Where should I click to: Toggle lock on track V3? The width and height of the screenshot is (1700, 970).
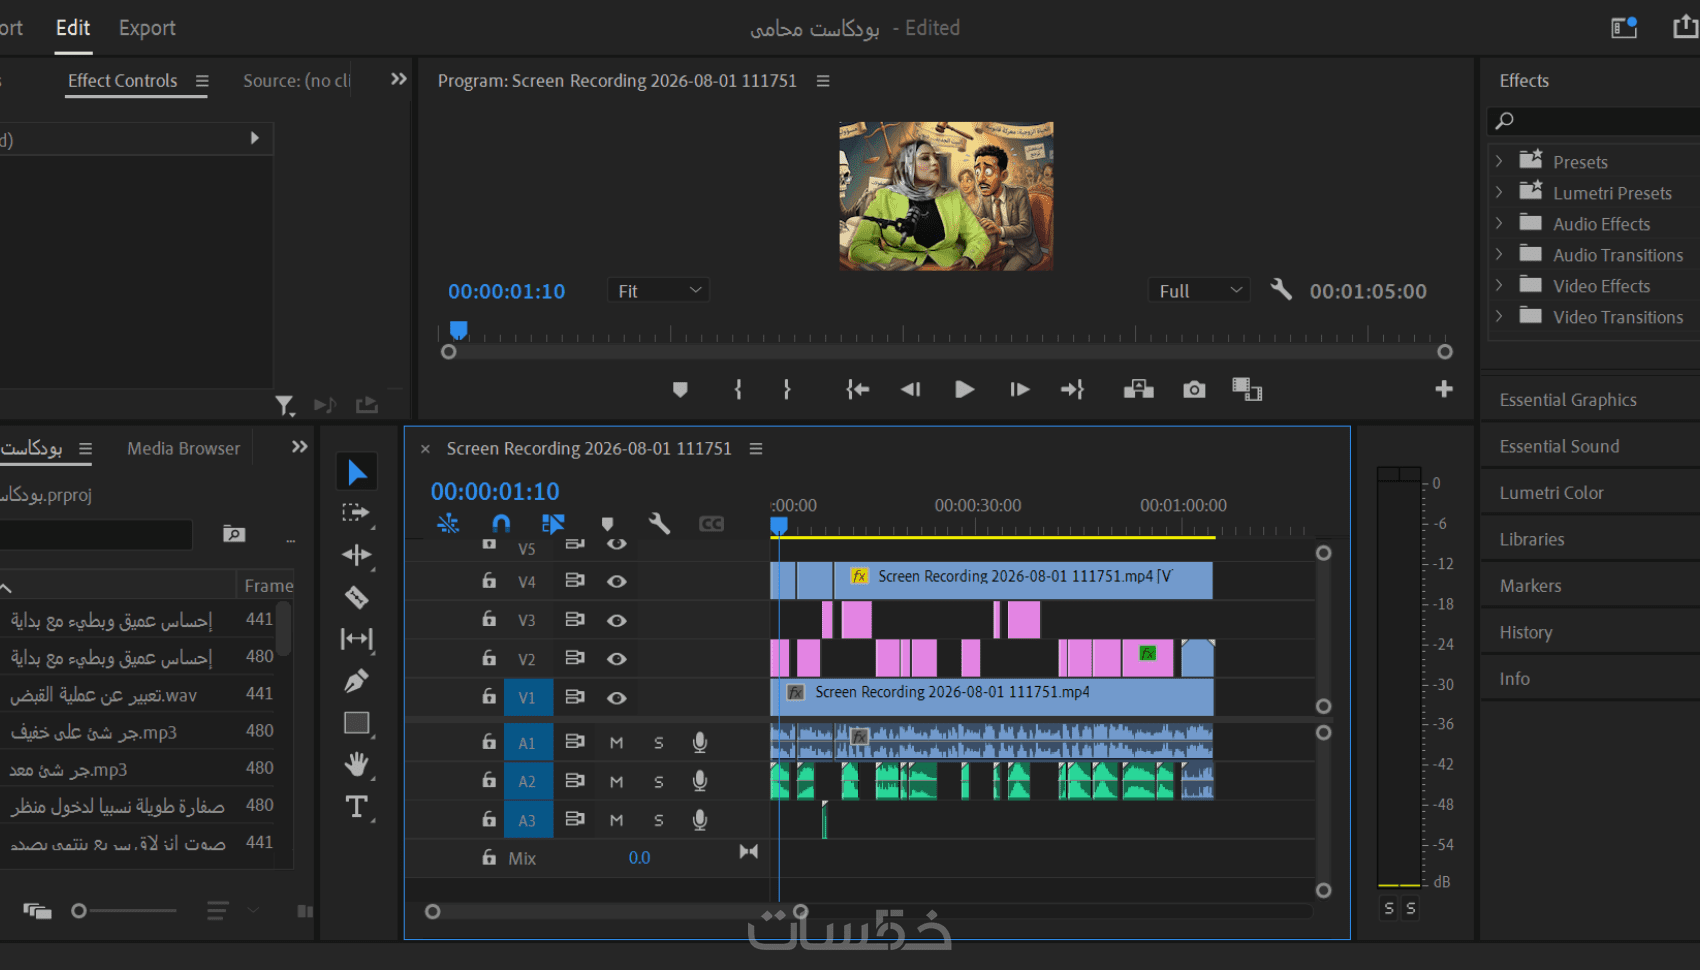489,619
